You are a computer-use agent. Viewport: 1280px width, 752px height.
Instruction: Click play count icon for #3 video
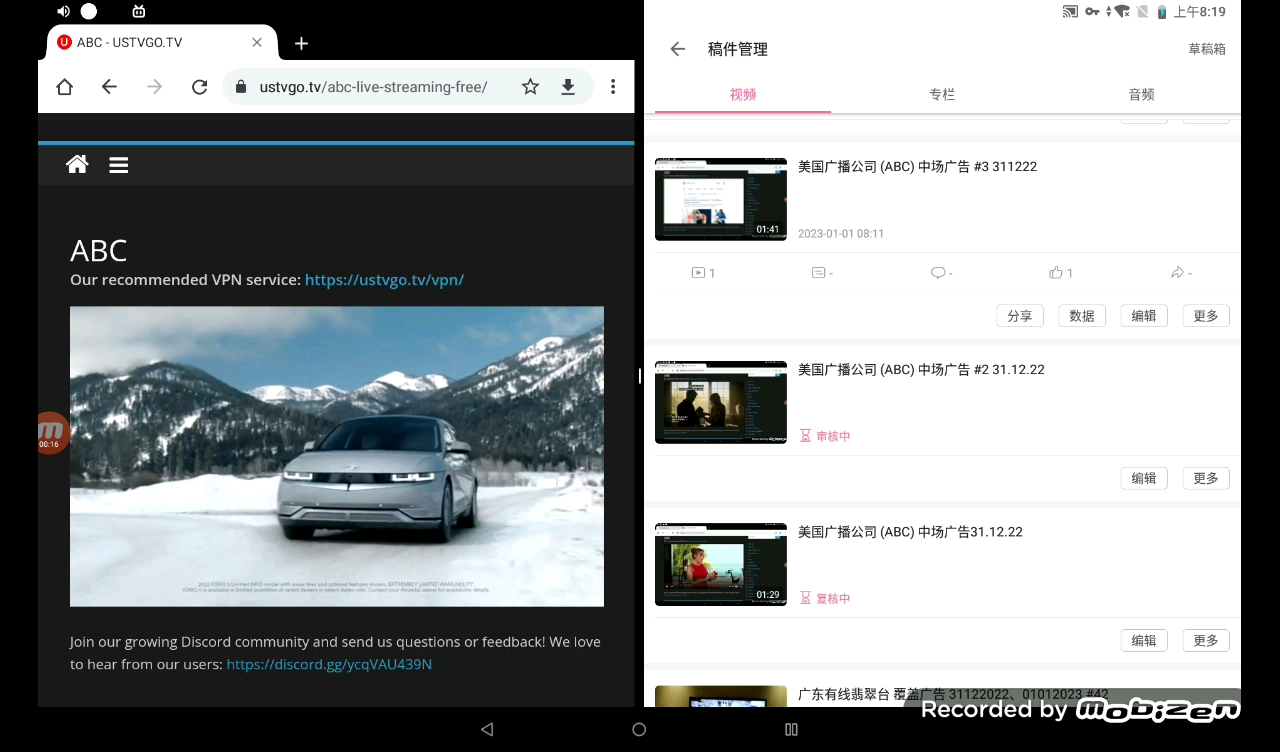[x=698, y=273]
